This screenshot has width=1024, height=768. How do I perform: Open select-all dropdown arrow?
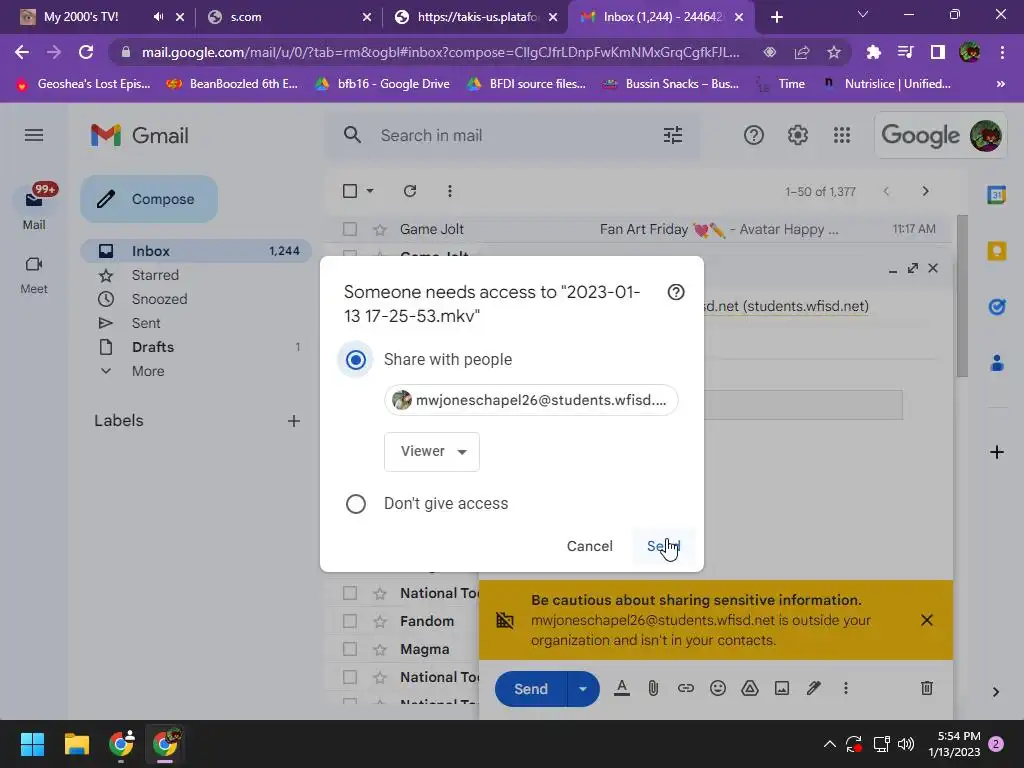coord(370,191)
